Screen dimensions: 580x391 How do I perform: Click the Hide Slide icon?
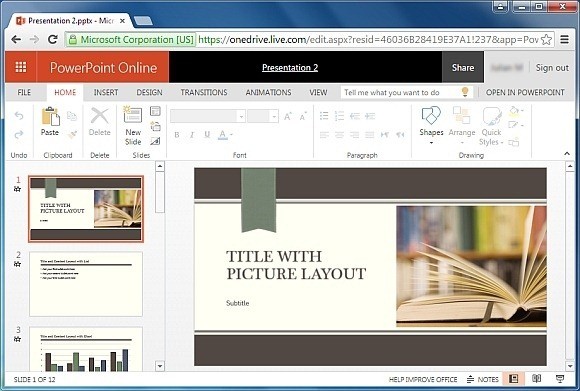click(155, 141)
